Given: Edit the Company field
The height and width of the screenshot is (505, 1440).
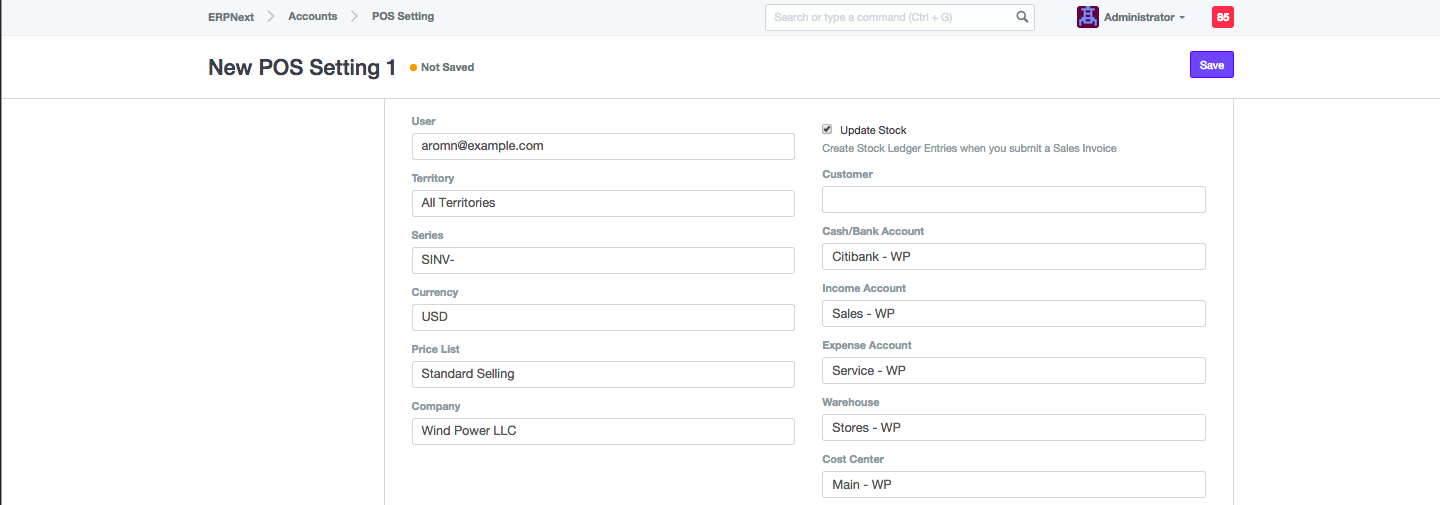Looking at the screenshot, I should click(603, 431).
